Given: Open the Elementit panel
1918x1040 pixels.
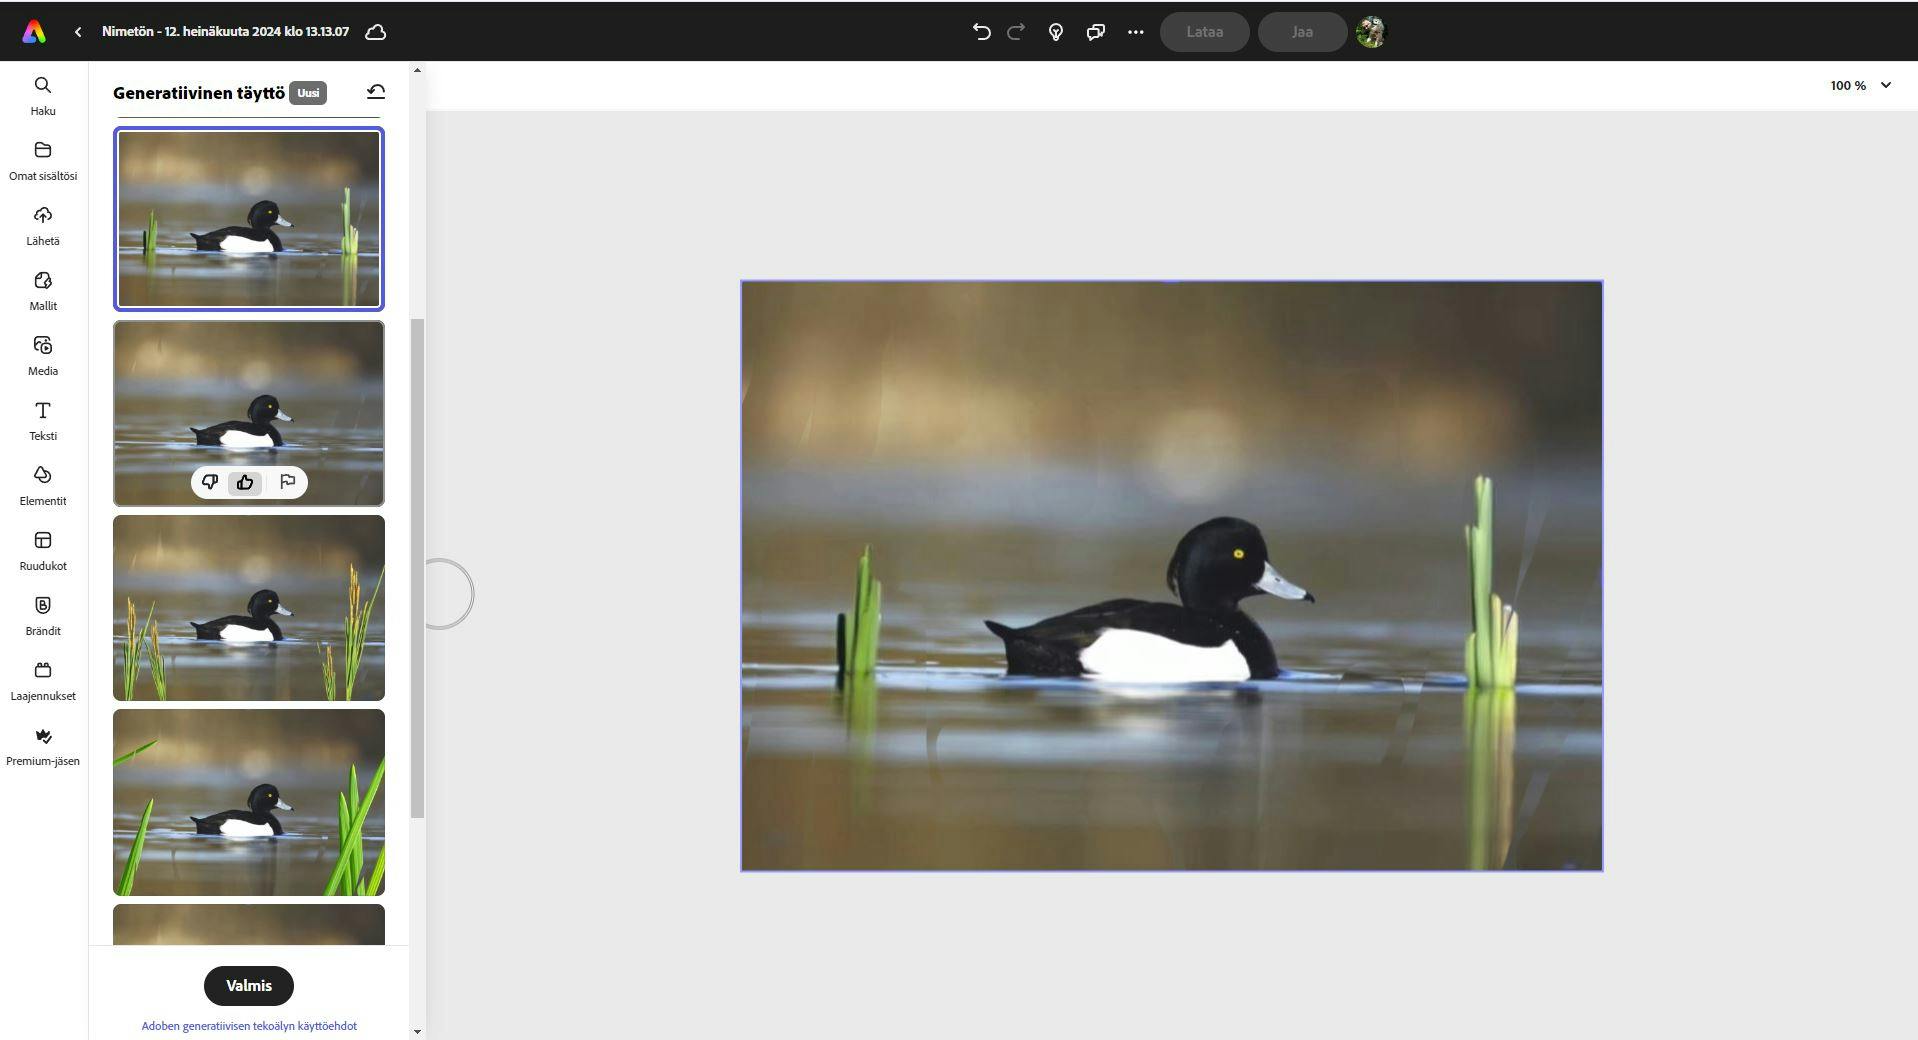Looking at the screenshot, I should pyautogui.click(x=43, y=486).
